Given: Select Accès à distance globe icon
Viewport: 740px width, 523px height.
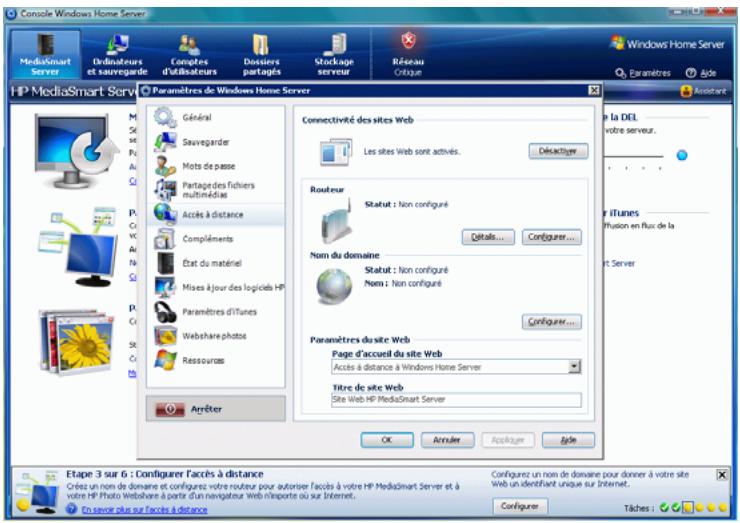Looking at the screenshot, I should click(165, 214).
